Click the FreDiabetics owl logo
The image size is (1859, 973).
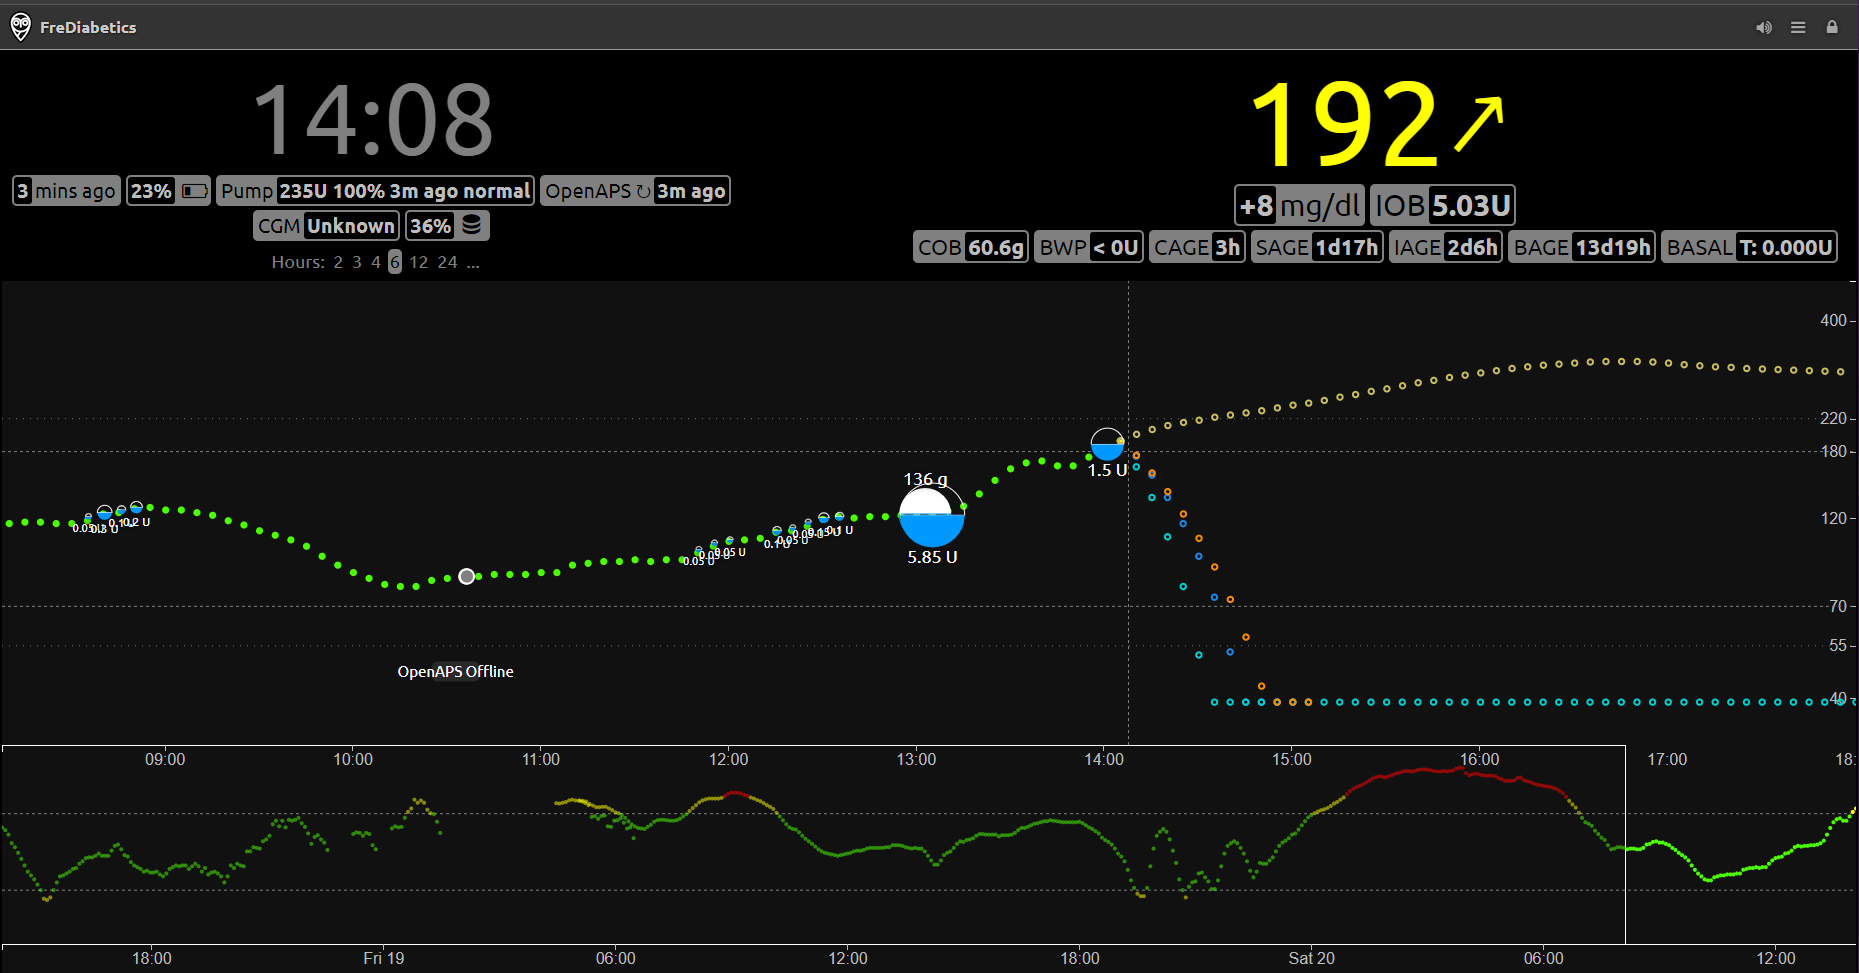point(19,27)
